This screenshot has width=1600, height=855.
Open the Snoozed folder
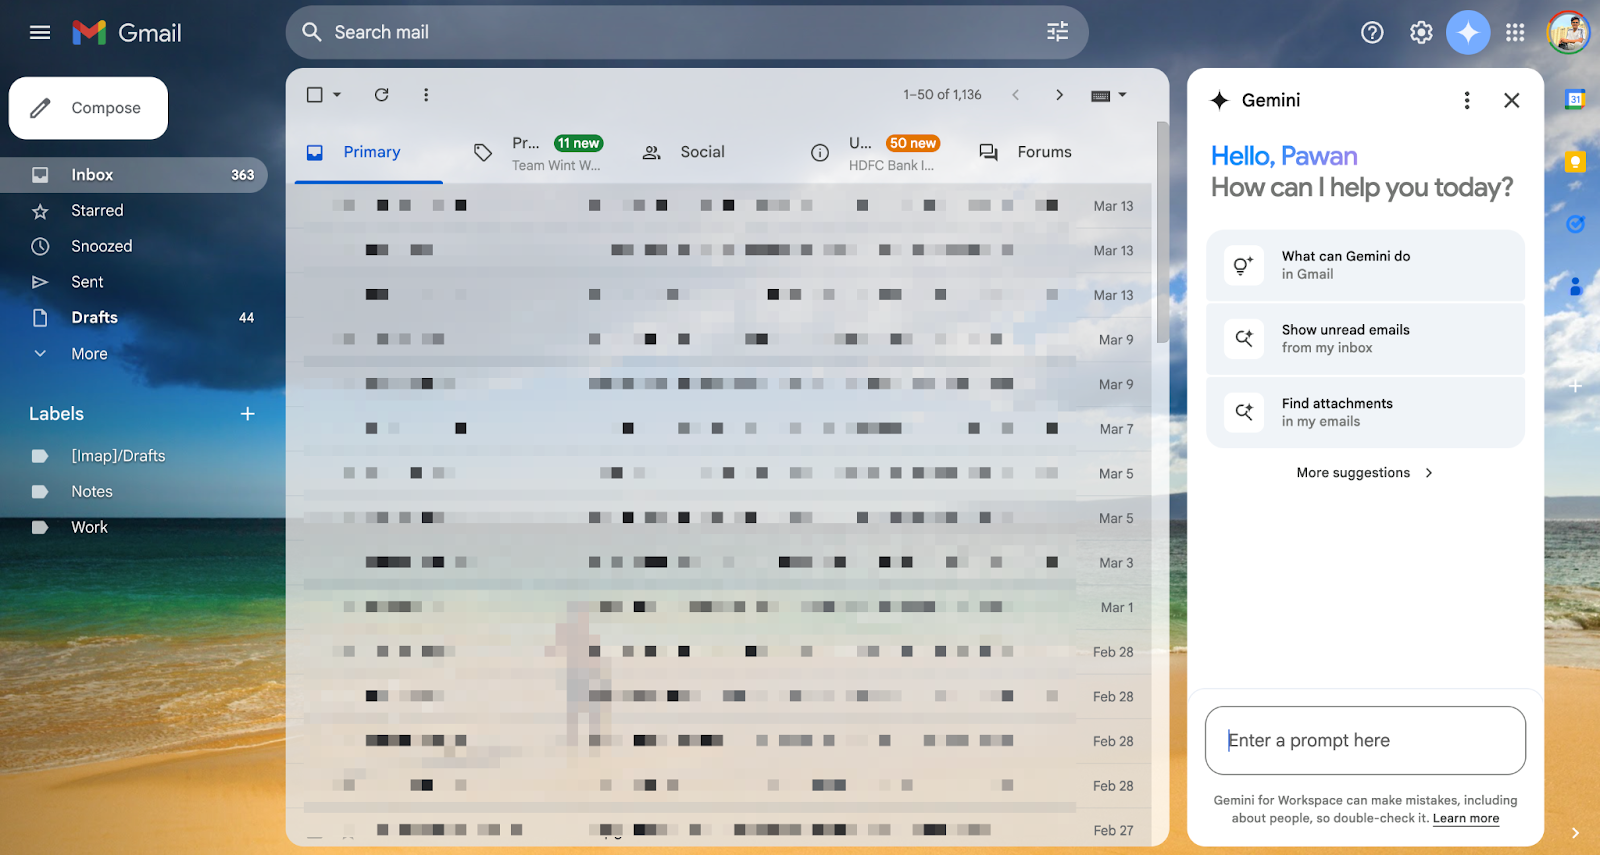coord(134,246)
